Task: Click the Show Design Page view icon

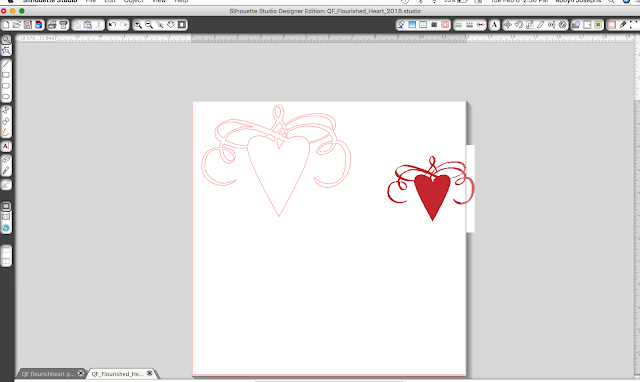Action: [x=6, y=206]
